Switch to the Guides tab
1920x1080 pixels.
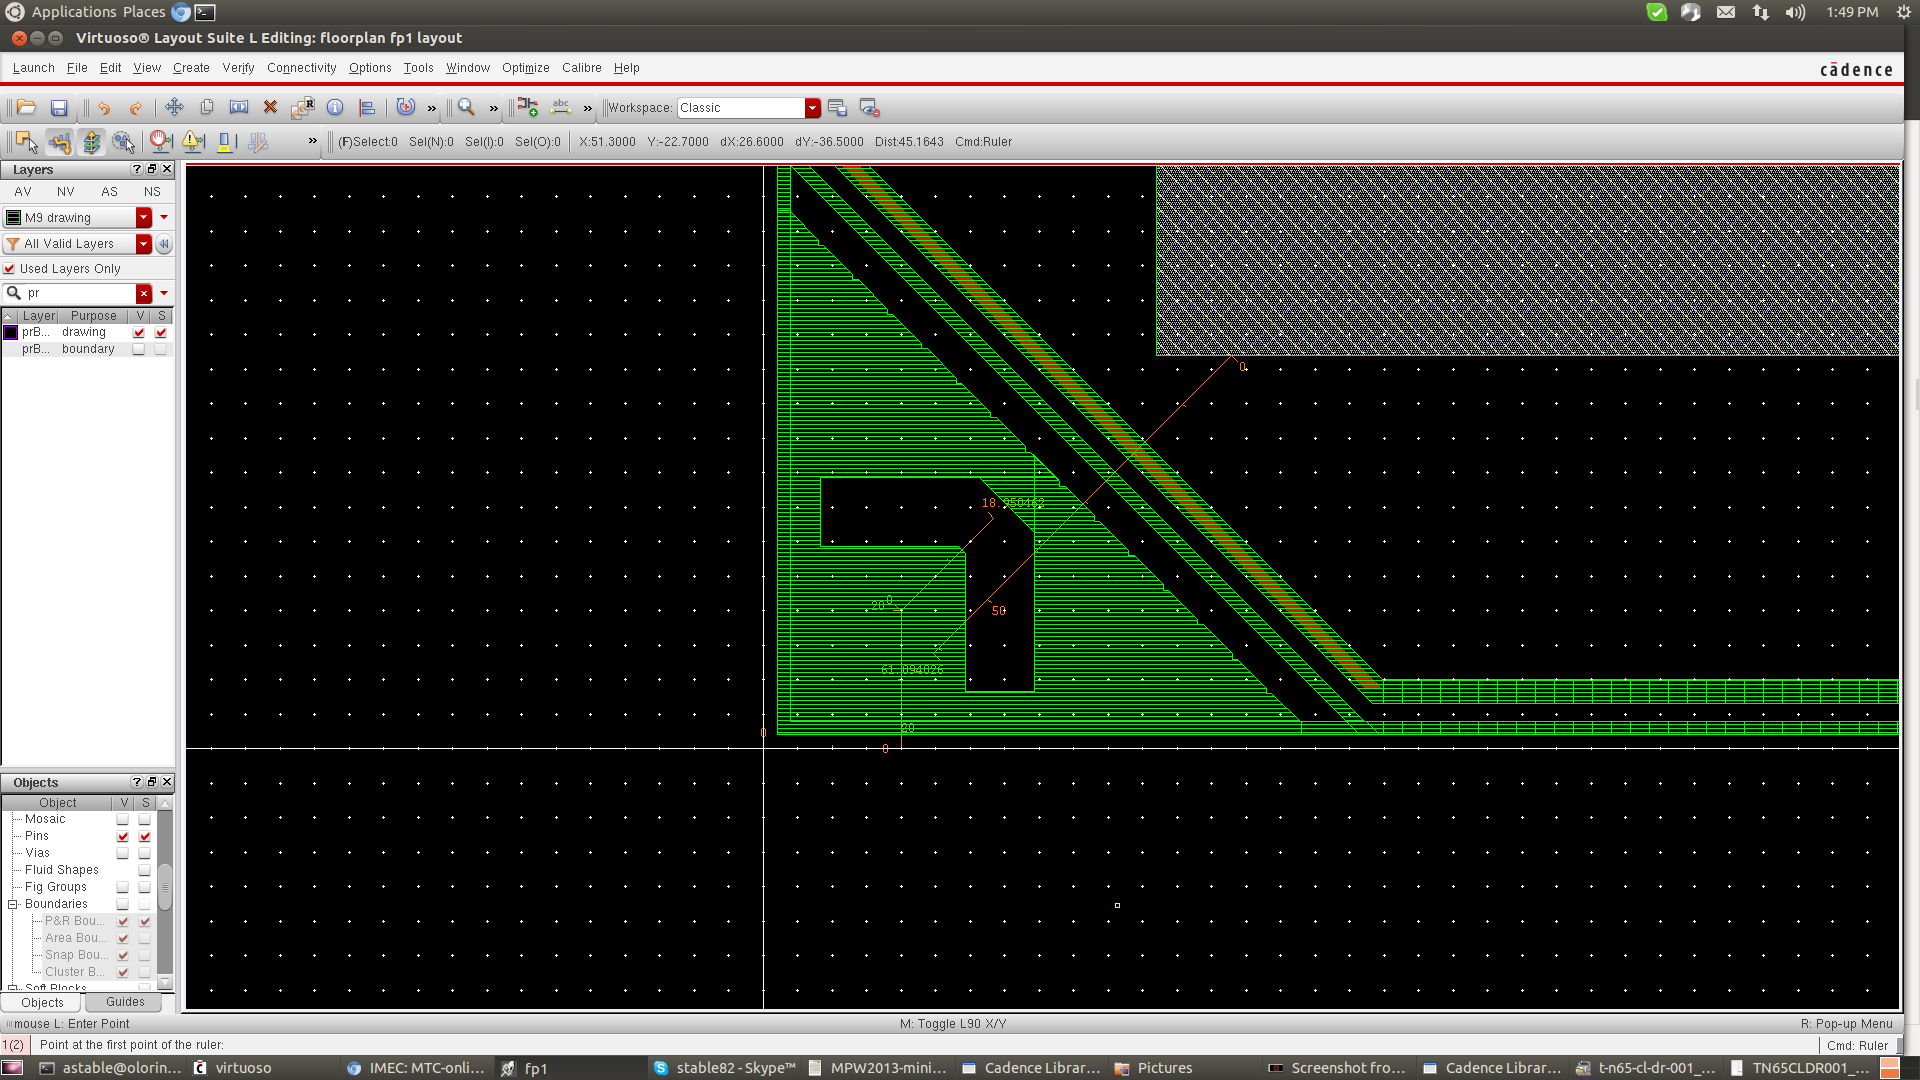coord(125,1002)
